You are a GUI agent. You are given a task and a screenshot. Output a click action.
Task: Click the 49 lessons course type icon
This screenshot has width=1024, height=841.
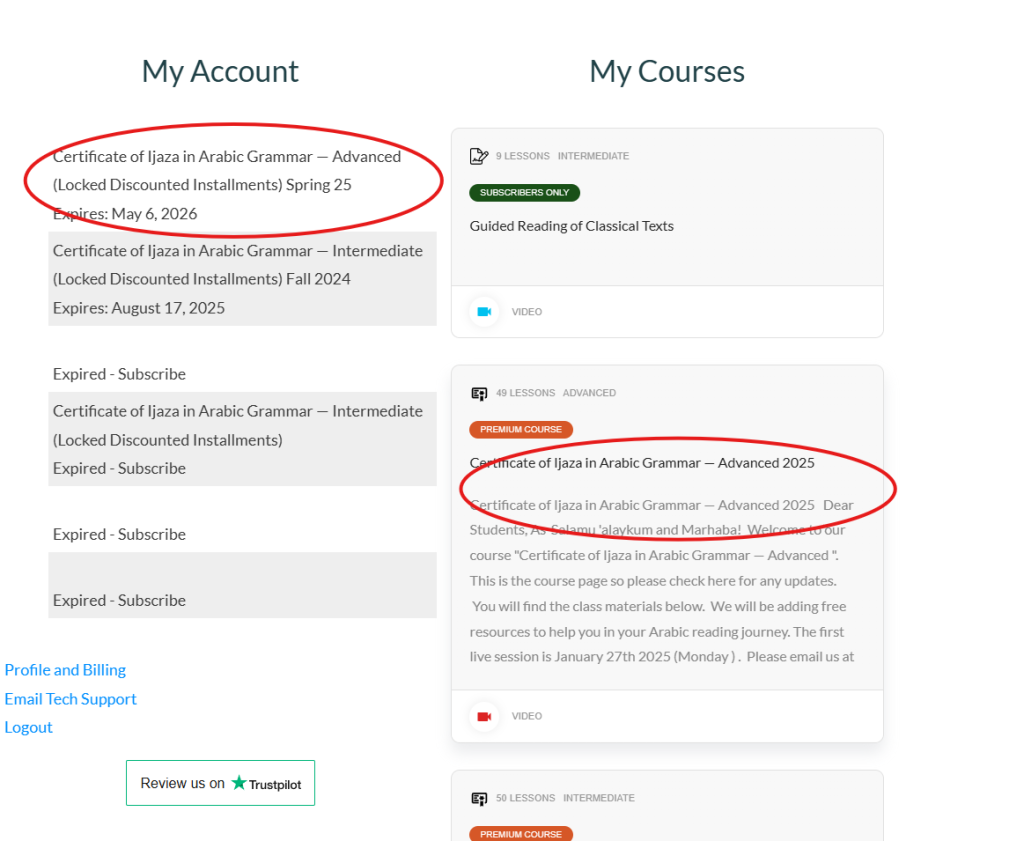click(479, 393)
